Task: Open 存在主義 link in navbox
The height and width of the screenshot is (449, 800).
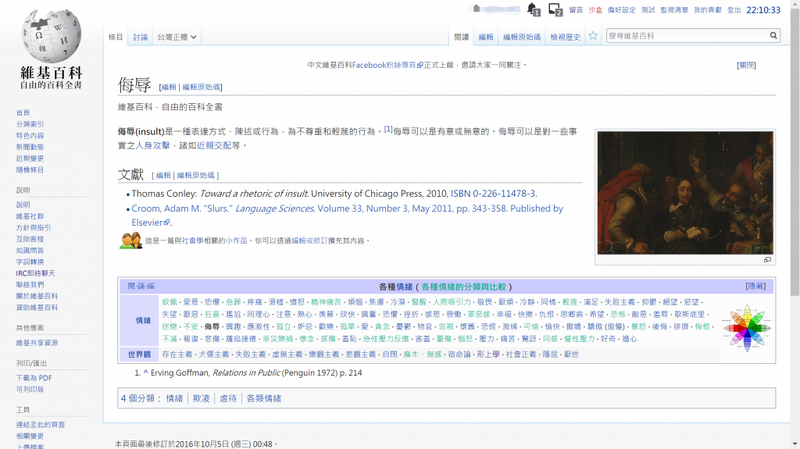Action: pyautogui.click(x=177, y=354)
